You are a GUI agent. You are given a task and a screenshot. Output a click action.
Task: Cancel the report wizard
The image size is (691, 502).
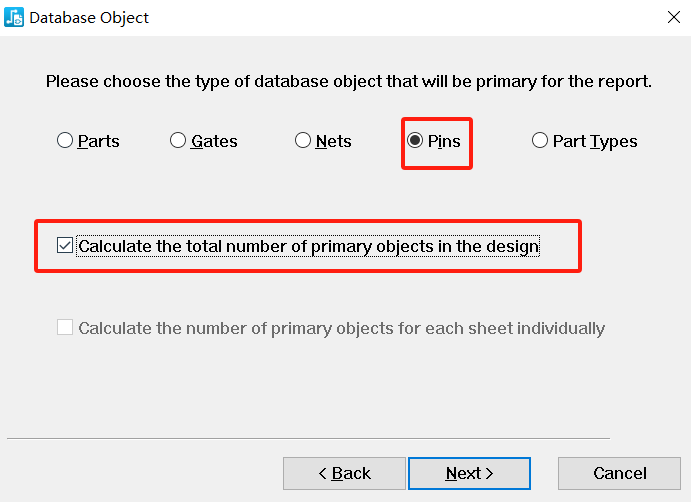tap(619, 473)
